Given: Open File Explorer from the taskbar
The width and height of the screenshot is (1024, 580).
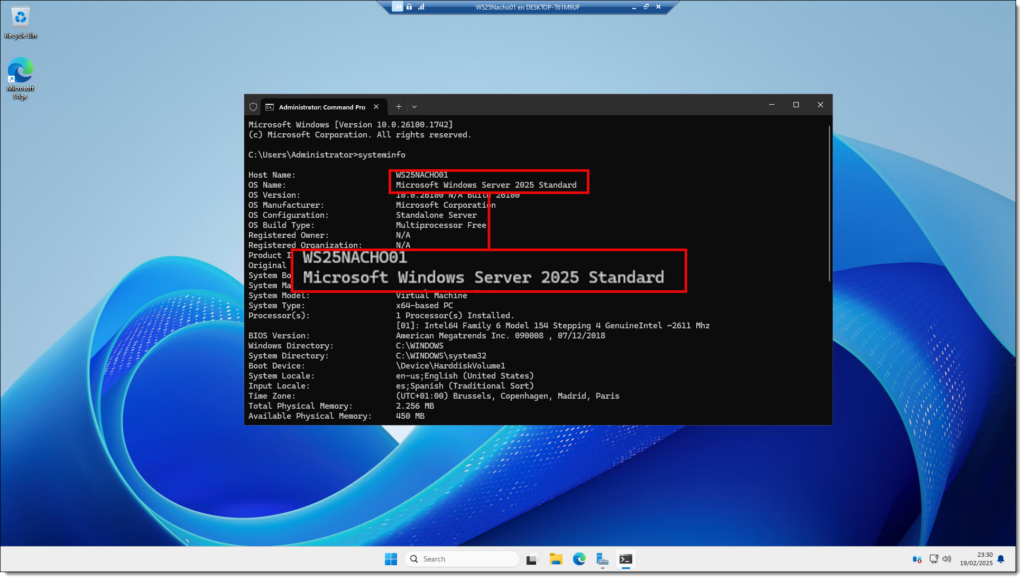Looking at the screenshot, I should click(557, 560).
